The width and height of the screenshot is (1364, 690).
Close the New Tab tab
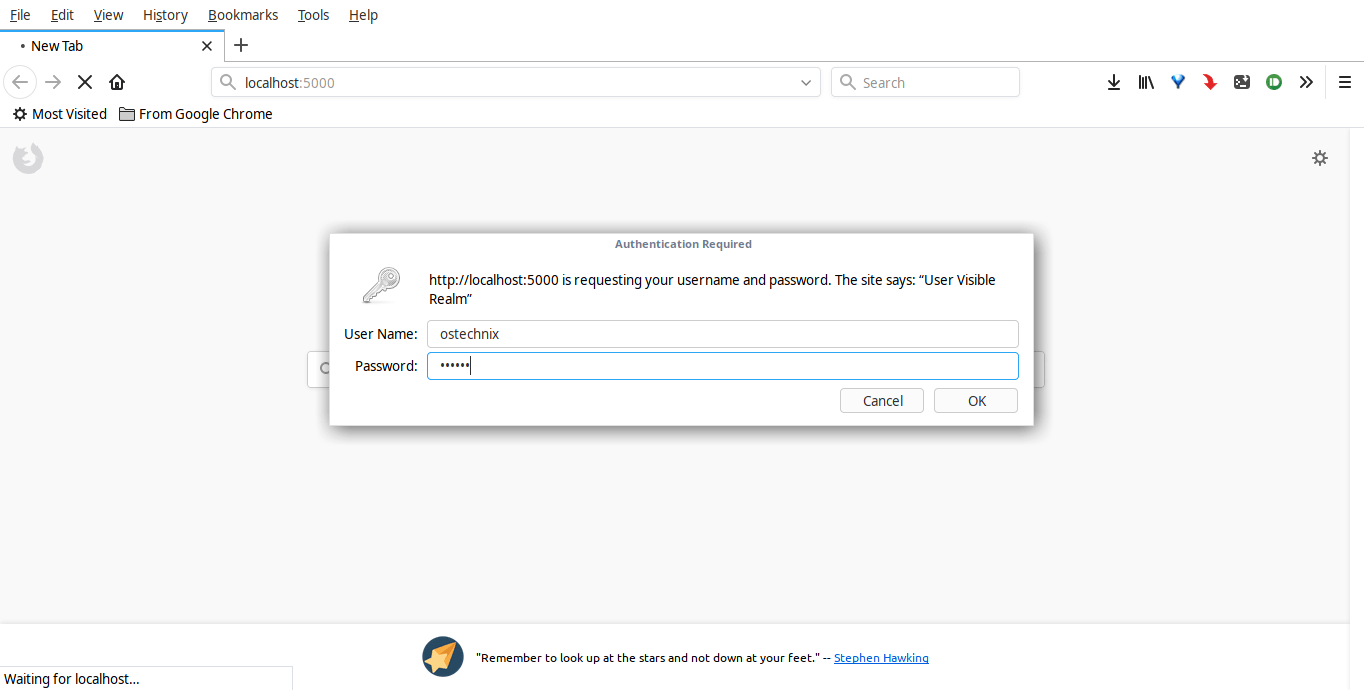pos(207,46)
